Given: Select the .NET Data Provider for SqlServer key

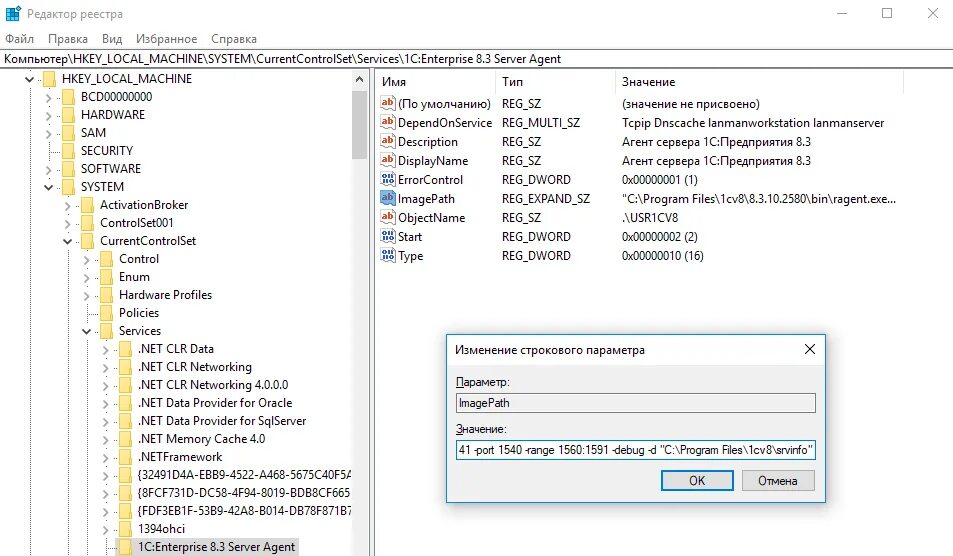Looking at the screenshot, I should pyautogui.click(x=222, y=420).
